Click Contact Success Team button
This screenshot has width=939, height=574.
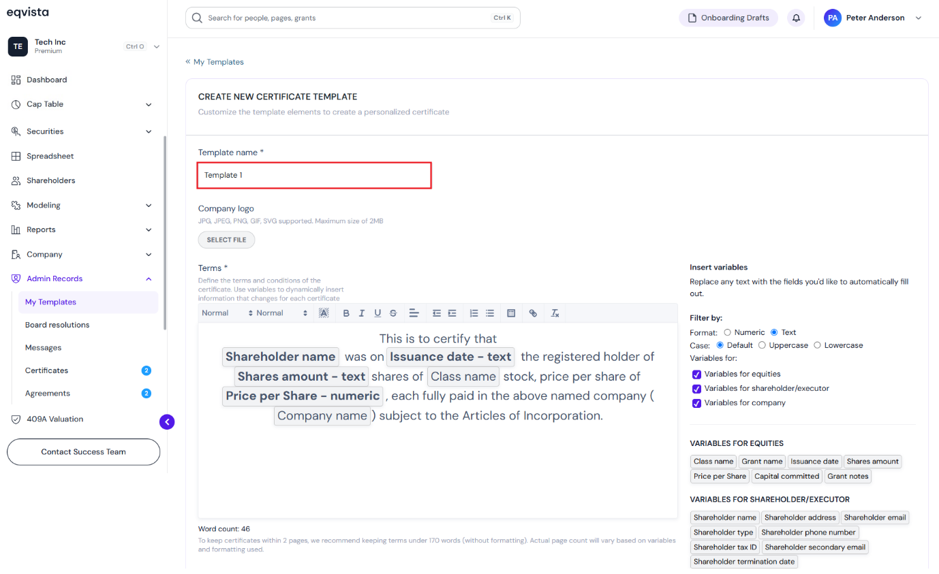pos(83,452)
